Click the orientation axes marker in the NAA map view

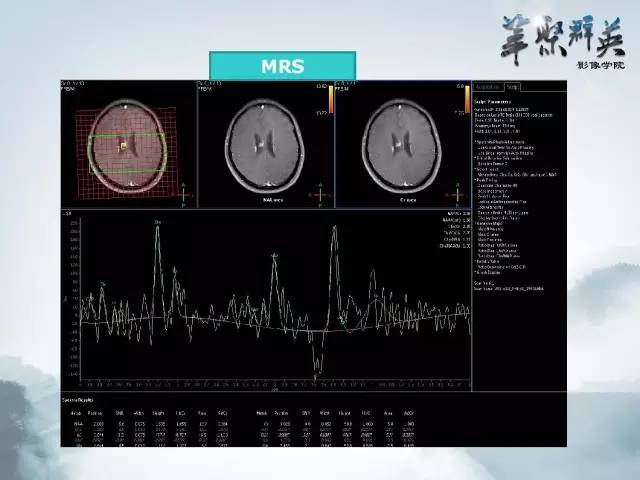tap(320, 195)
